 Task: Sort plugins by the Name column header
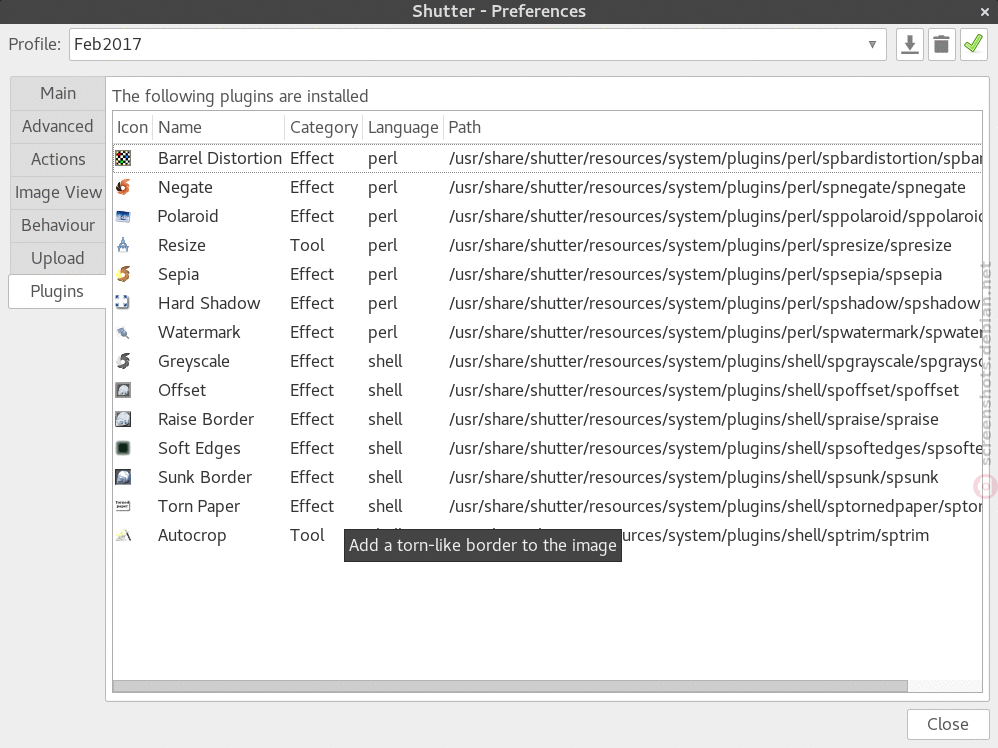tap(218, 127)
